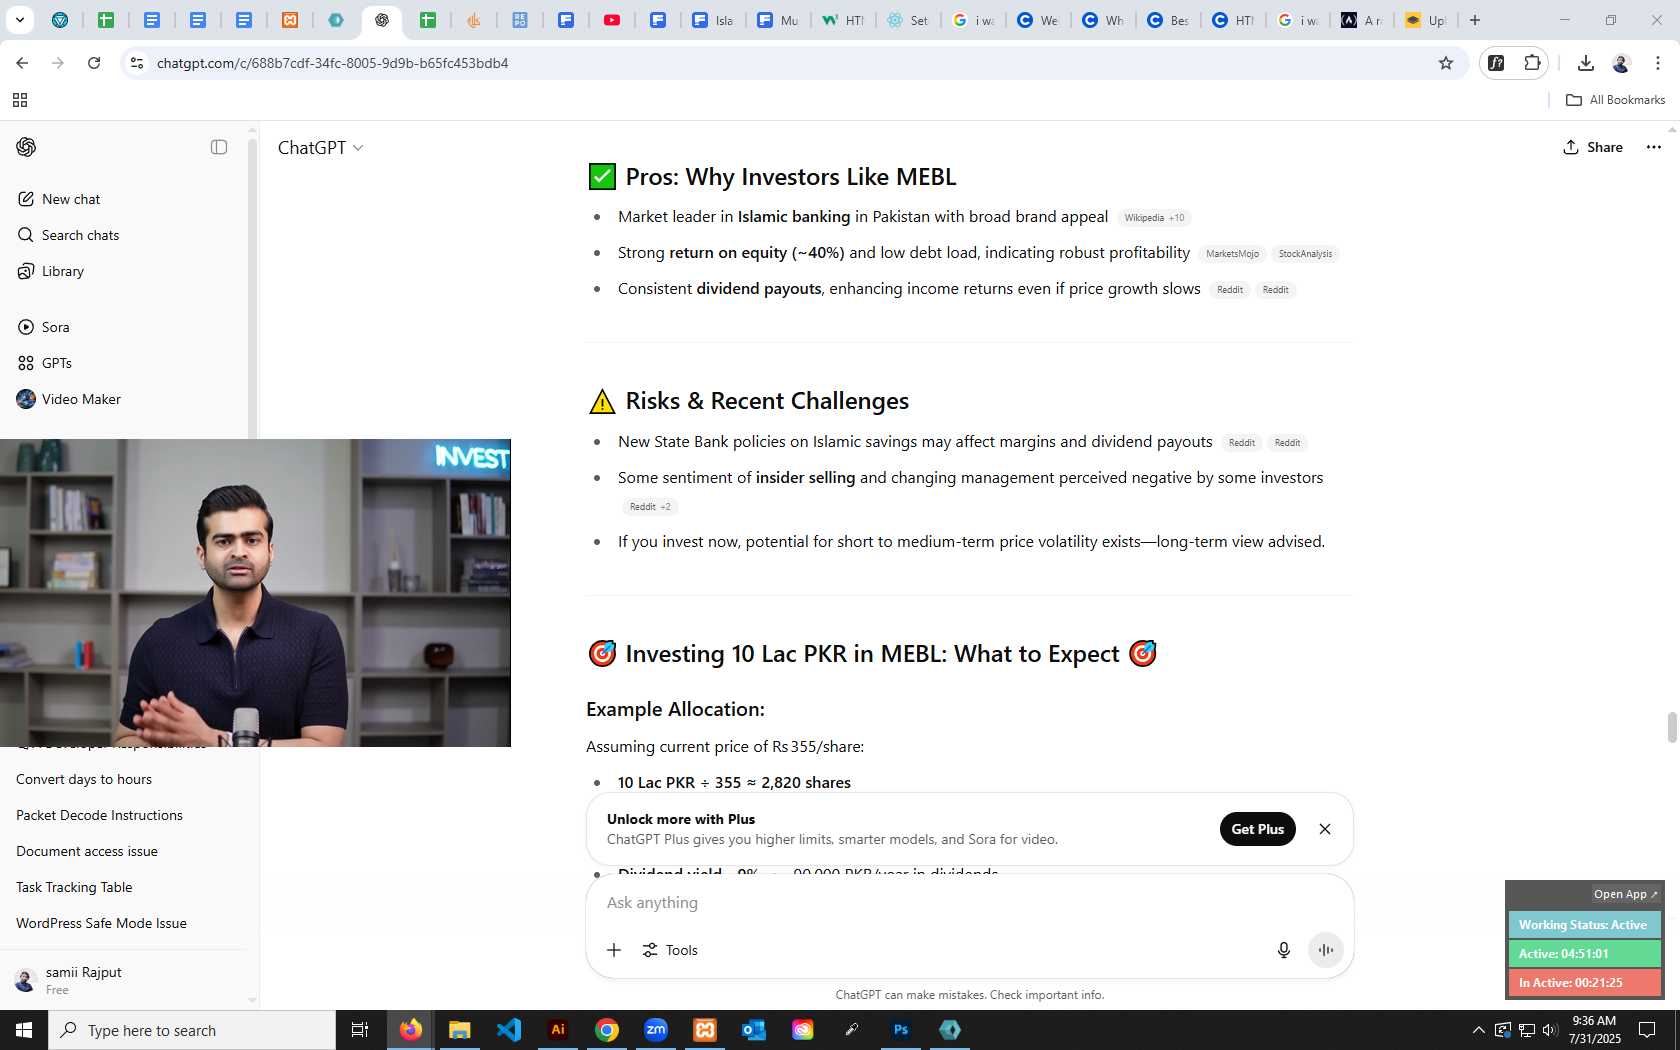Switch to the Set tab

click(908, 20)
